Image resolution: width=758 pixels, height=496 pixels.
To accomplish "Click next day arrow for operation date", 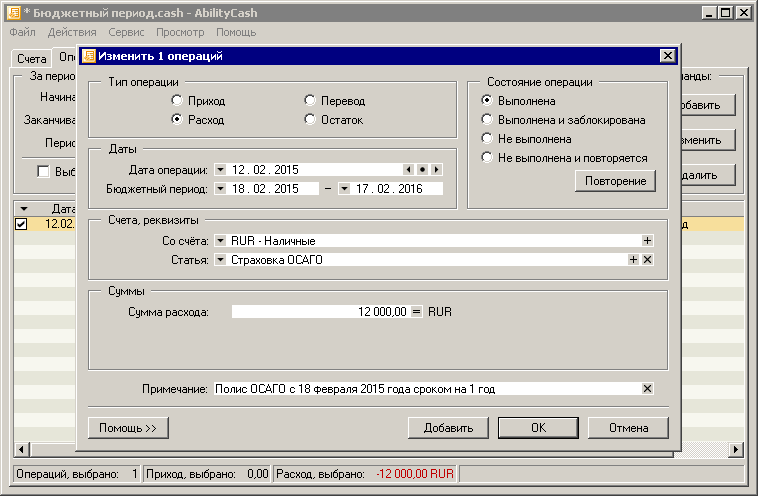I will (x=436, y=170).
